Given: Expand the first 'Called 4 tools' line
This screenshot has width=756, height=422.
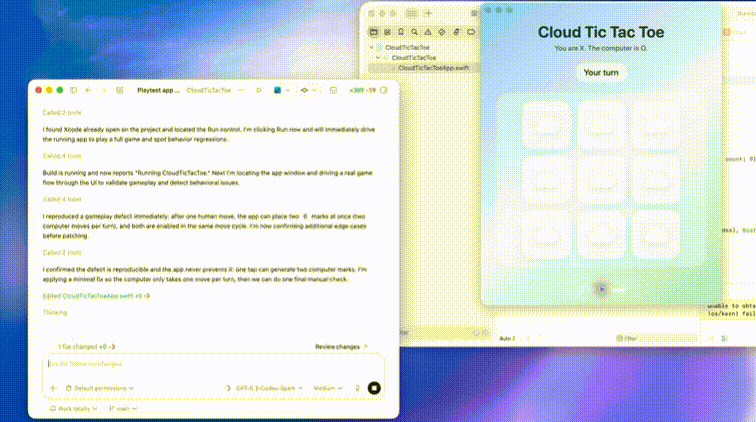Looking at the screenshot, I should point(62,156).
